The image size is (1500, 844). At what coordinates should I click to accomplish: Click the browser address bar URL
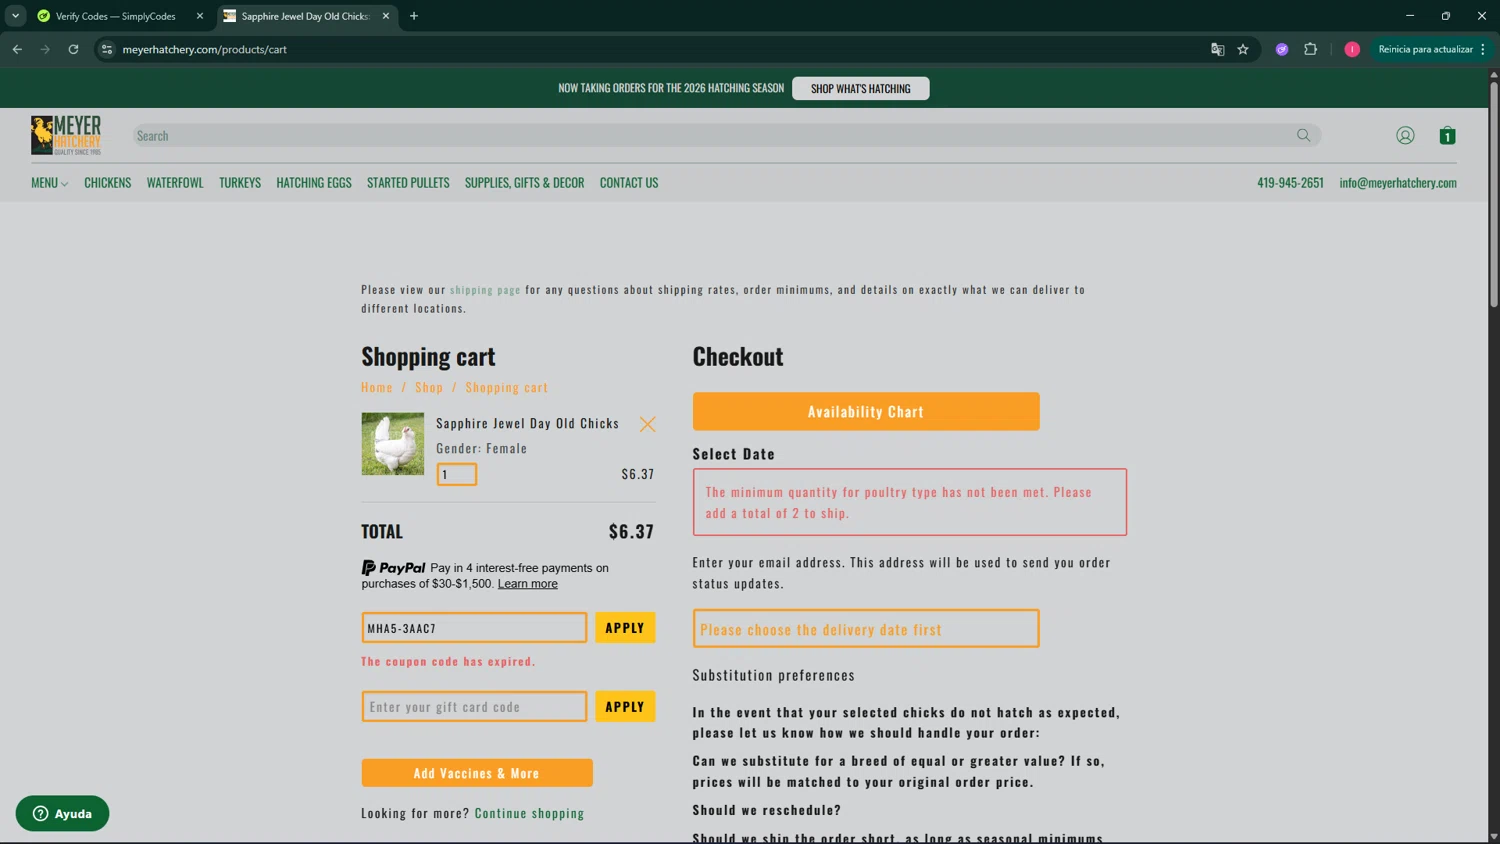[x=204, y=49]
